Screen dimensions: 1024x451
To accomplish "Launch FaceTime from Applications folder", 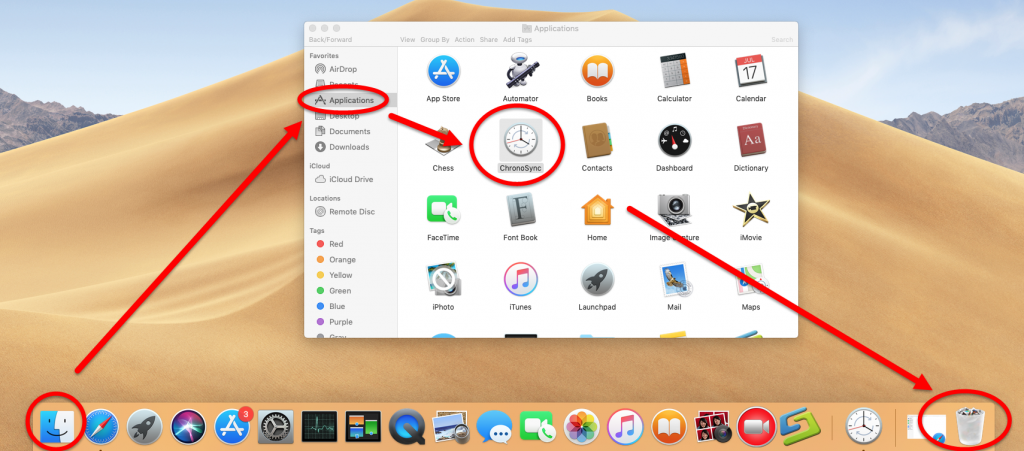I will pyautogui.click(x=443, y=211).
